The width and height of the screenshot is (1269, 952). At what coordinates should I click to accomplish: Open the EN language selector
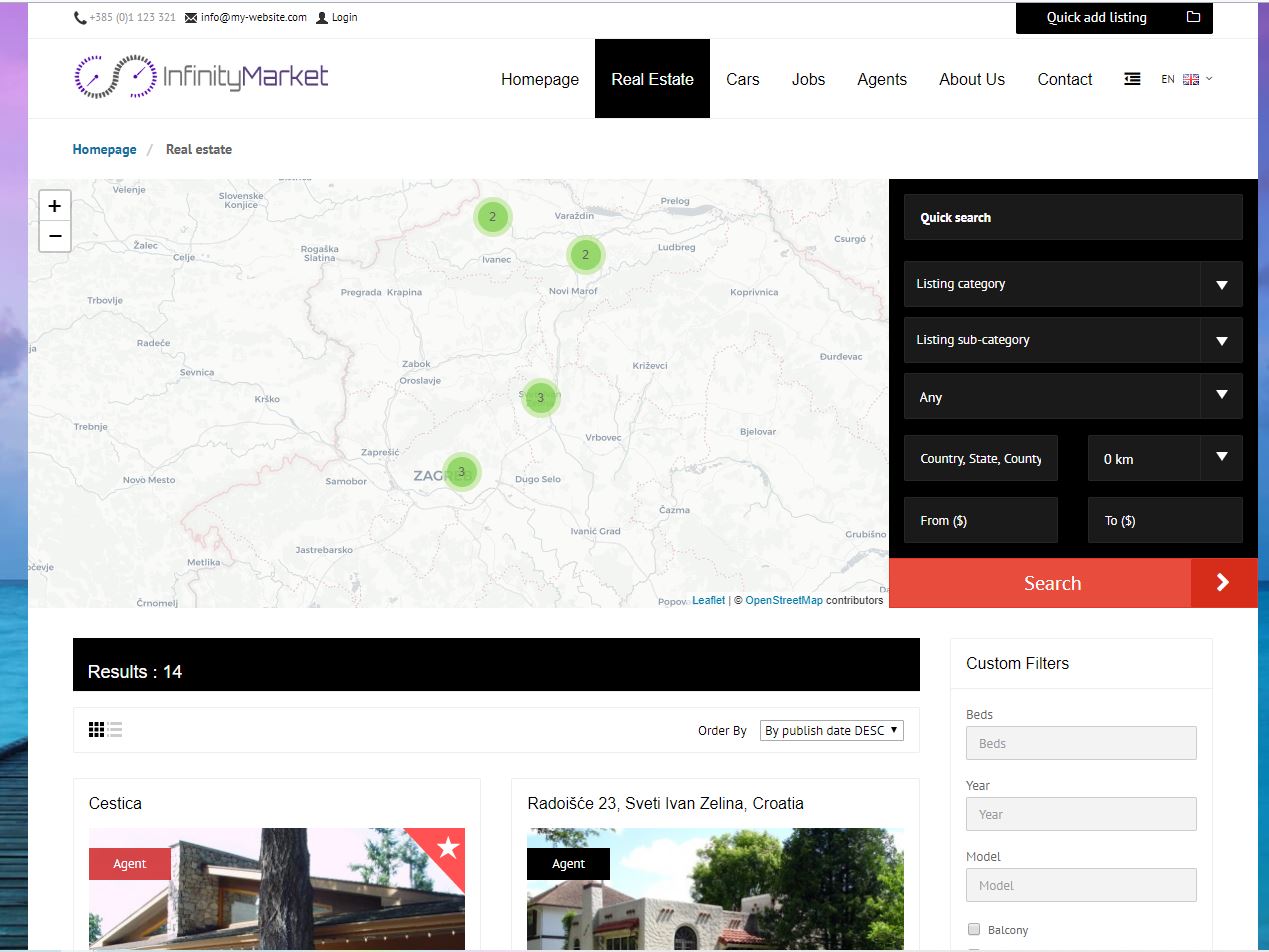1186,79
